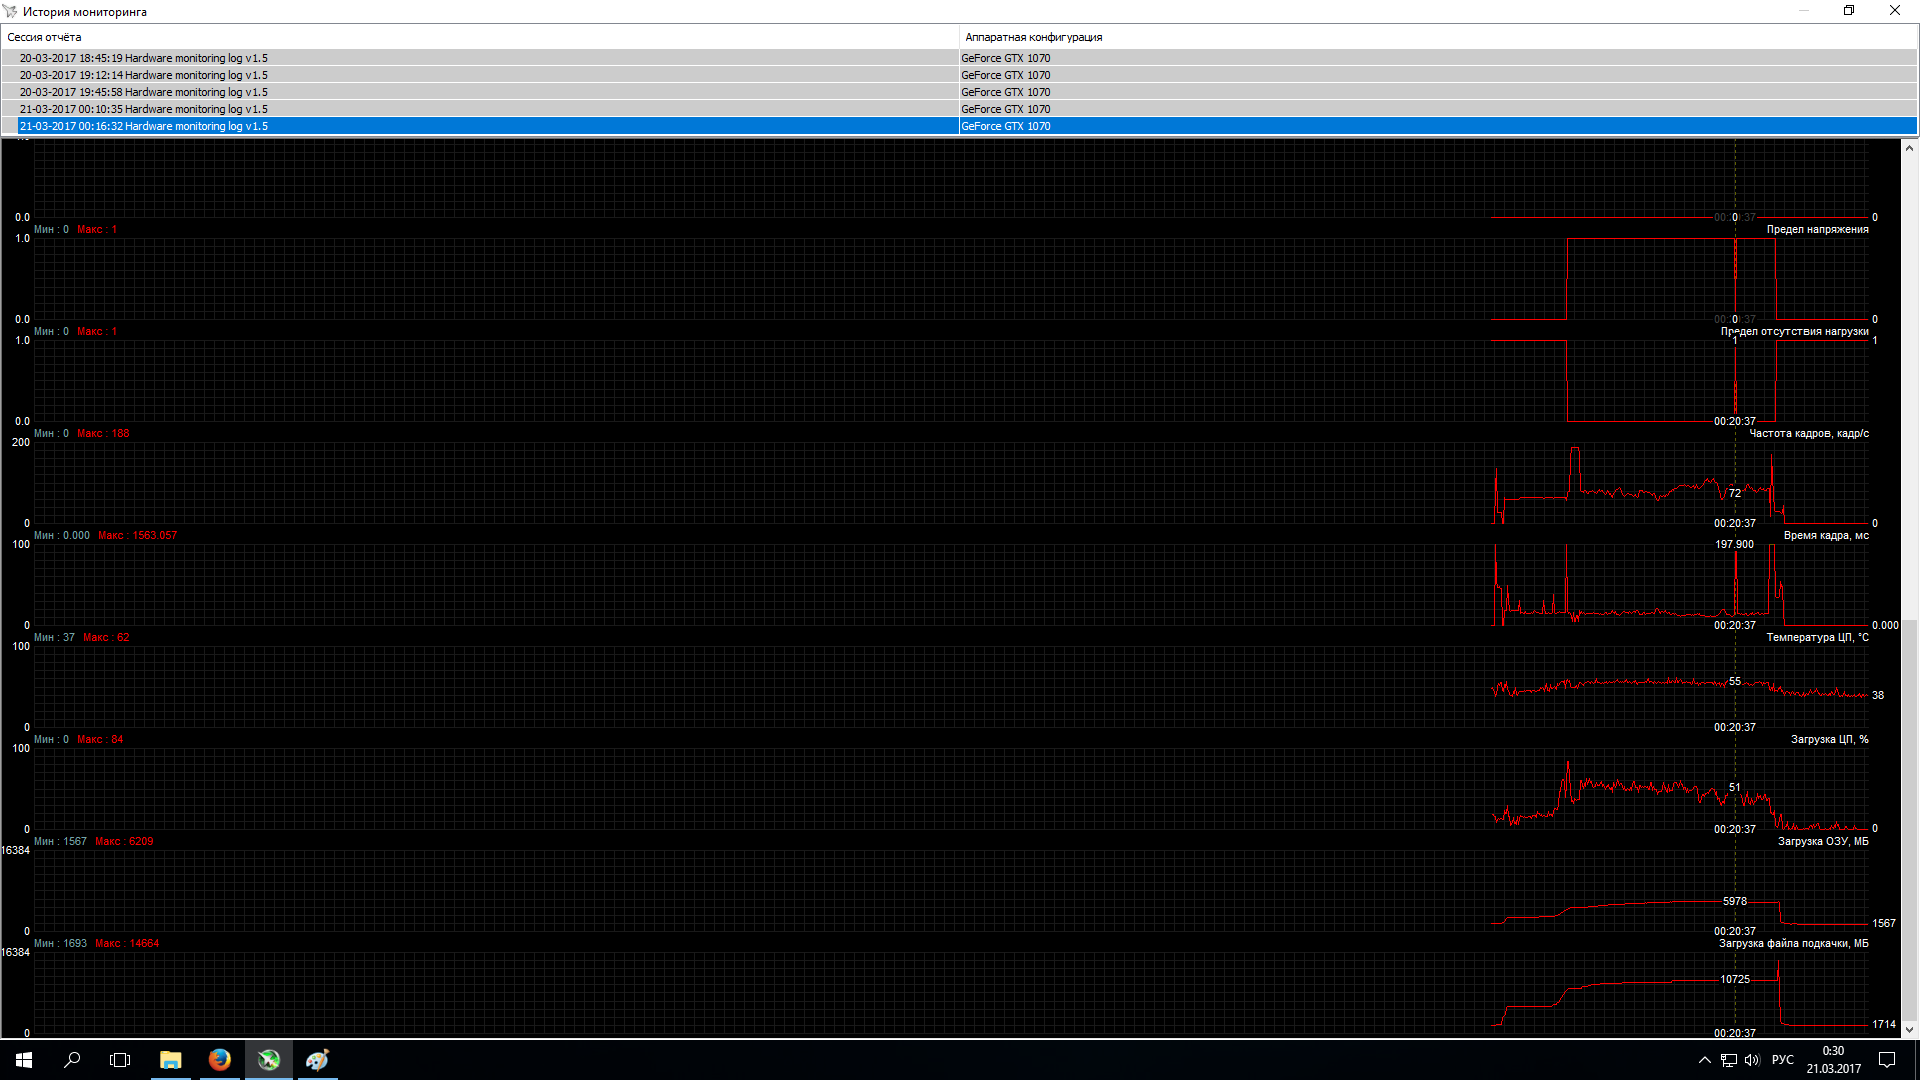This screenshot has width=1920, height=1080.
Task: Click the 'Аппаратная конфигурация' column header
Action: [1034, 37]
